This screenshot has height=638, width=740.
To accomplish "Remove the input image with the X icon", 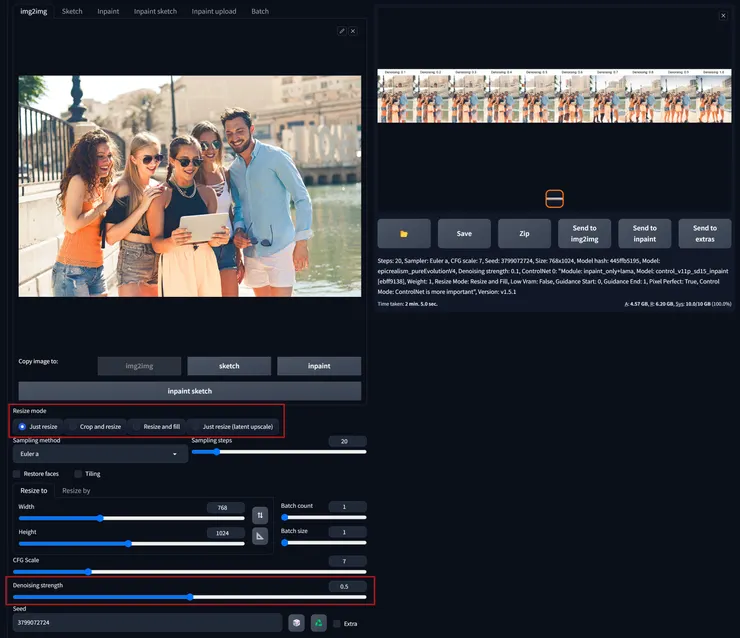I will point(353,31).
